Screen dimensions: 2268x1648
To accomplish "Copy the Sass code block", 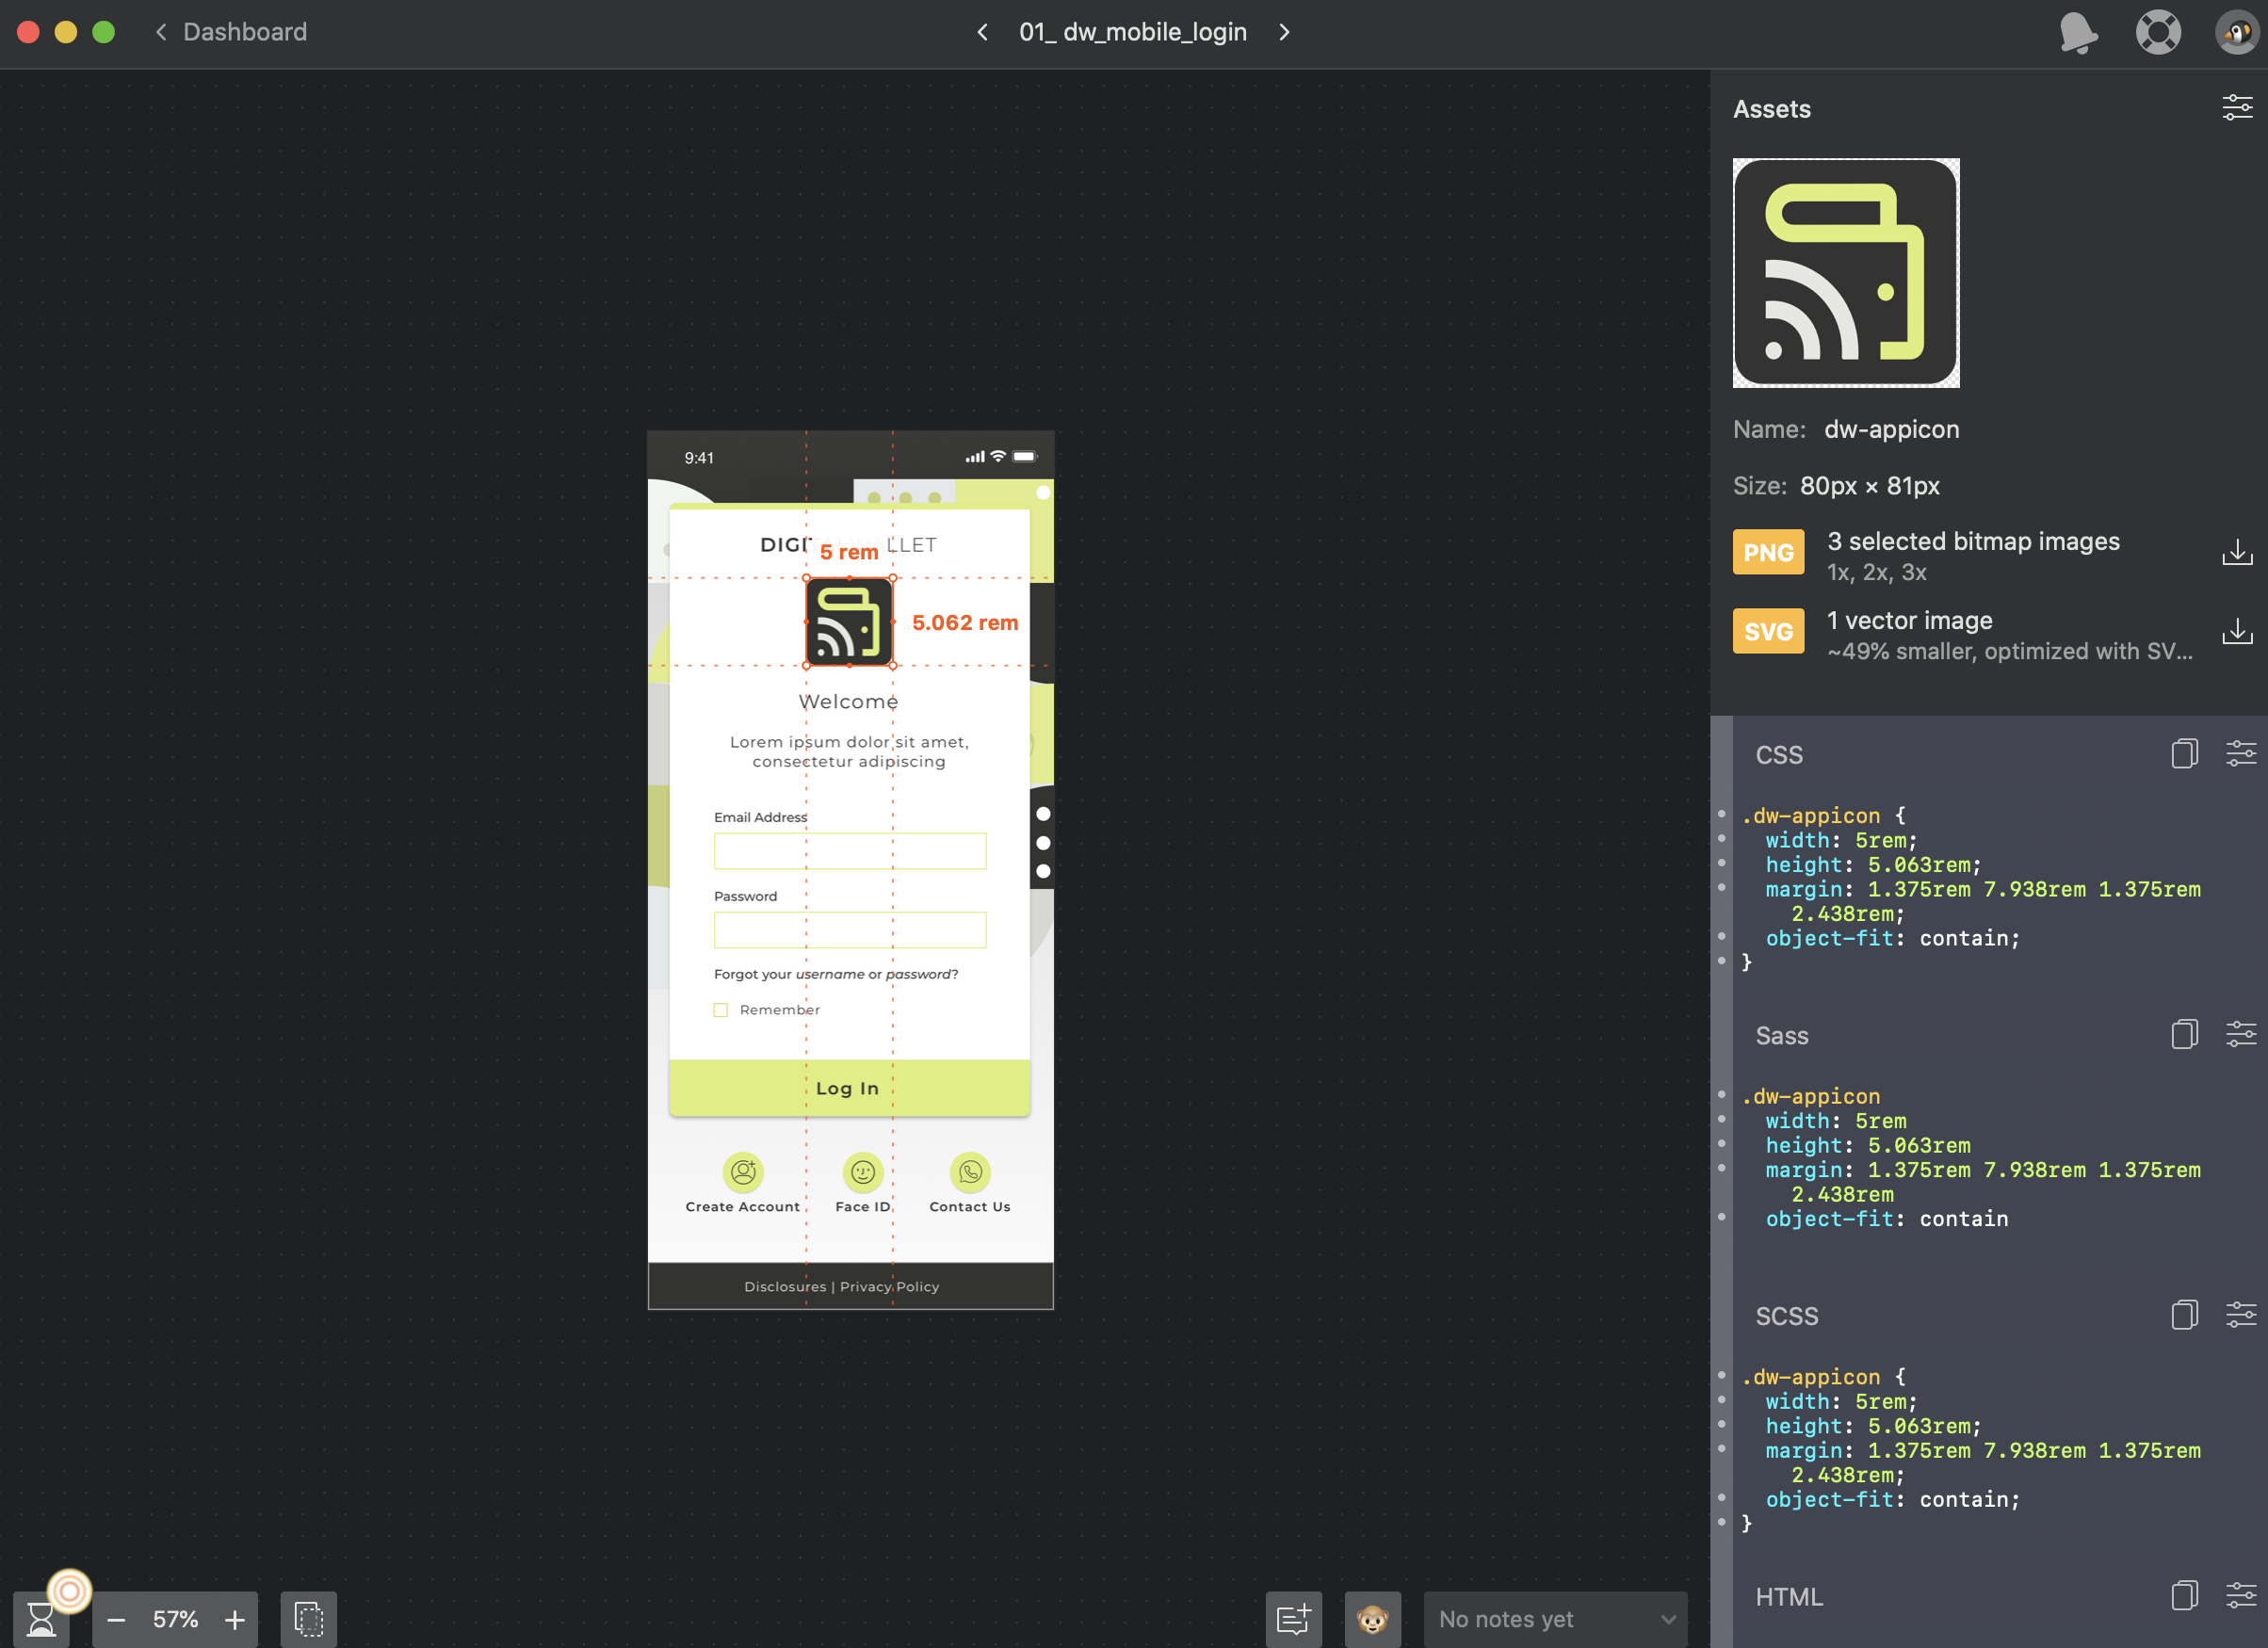I will [x=2183, y=1035].
